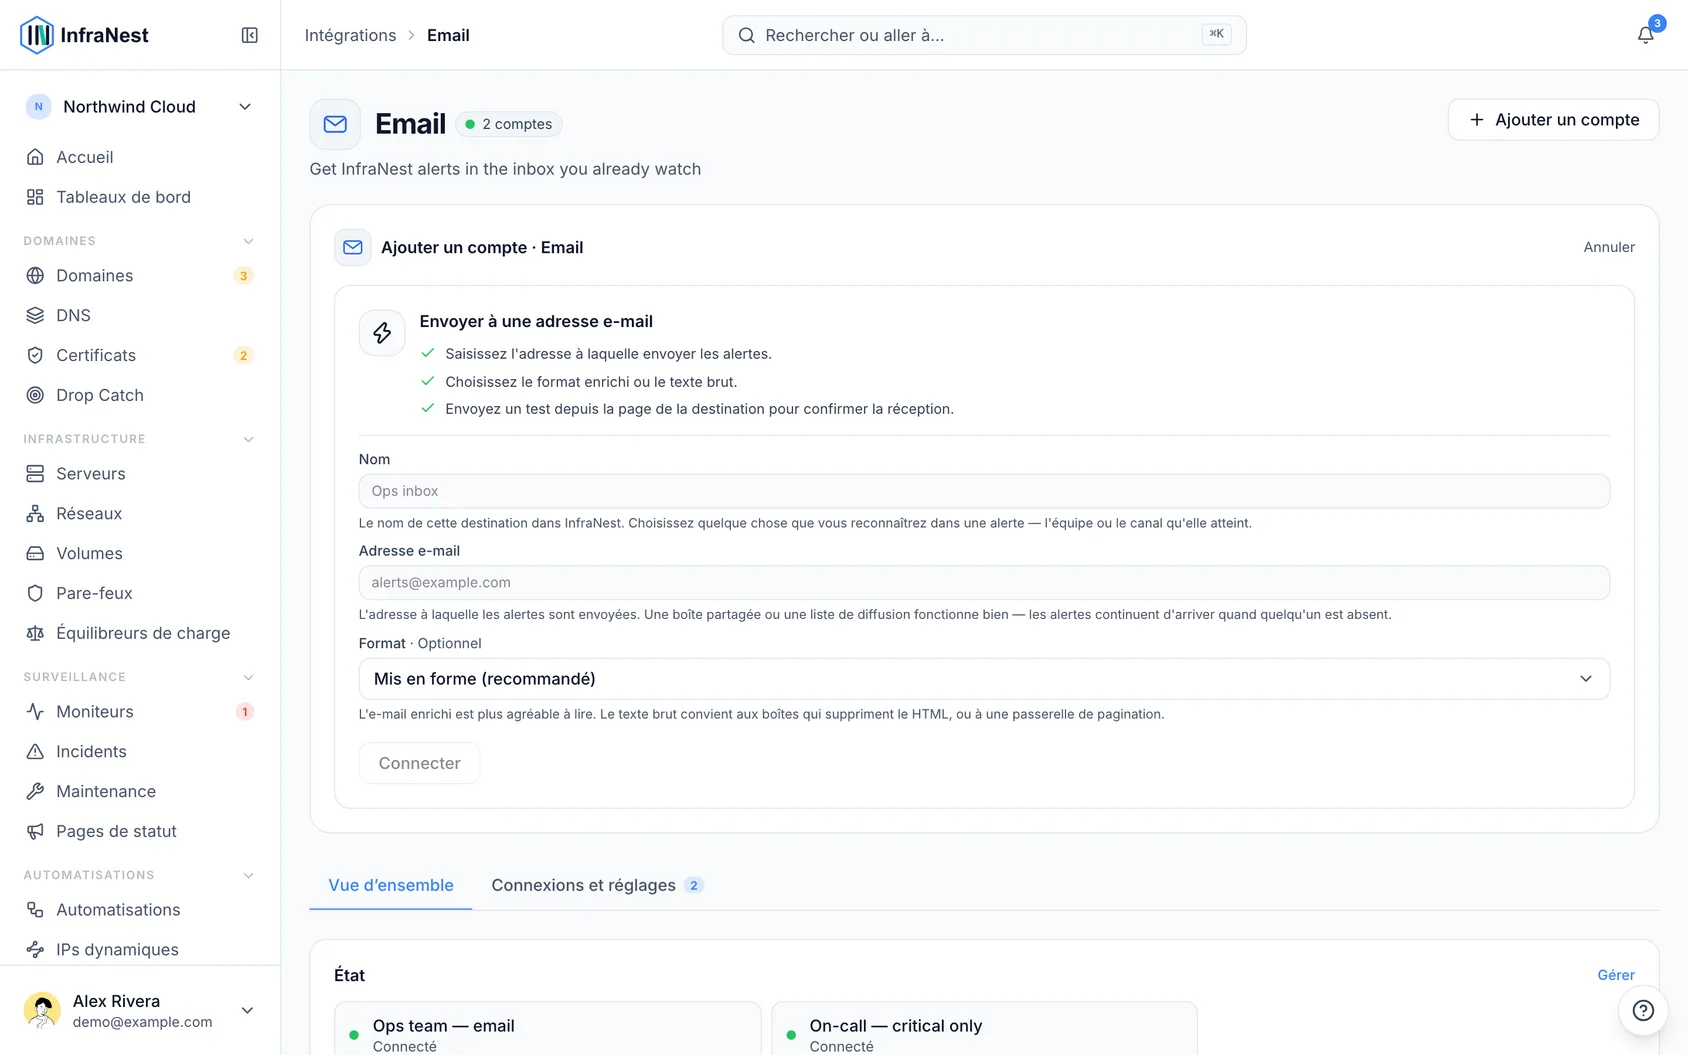The height and width of the screenshot is (1055, 1688).
Task: Open the notifications bell
Action: click(1645, 35)
